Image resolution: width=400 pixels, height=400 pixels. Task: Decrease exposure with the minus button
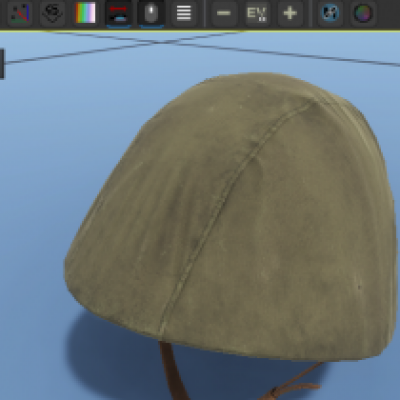[x=224, y=13]
